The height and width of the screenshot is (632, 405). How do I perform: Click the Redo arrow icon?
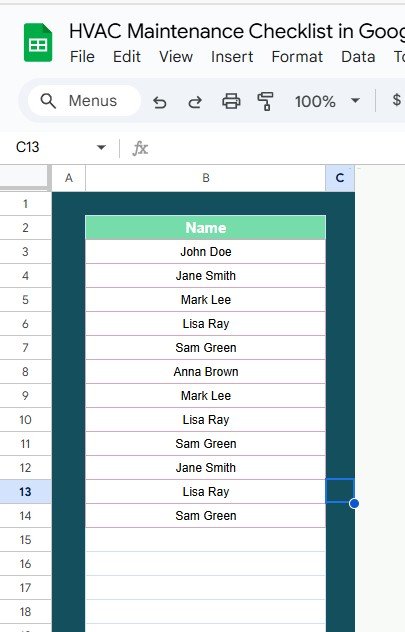(195, 101)
